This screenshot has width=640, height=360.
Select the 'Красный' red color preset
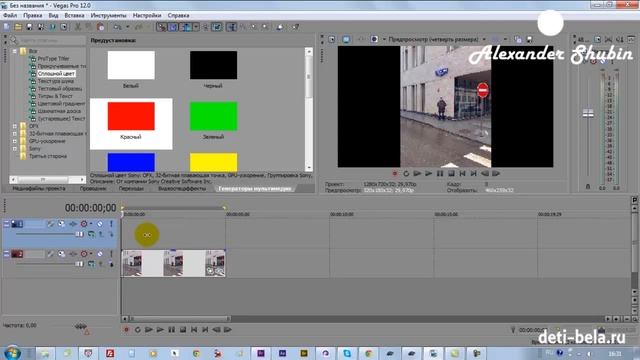[x=131, y=124]
